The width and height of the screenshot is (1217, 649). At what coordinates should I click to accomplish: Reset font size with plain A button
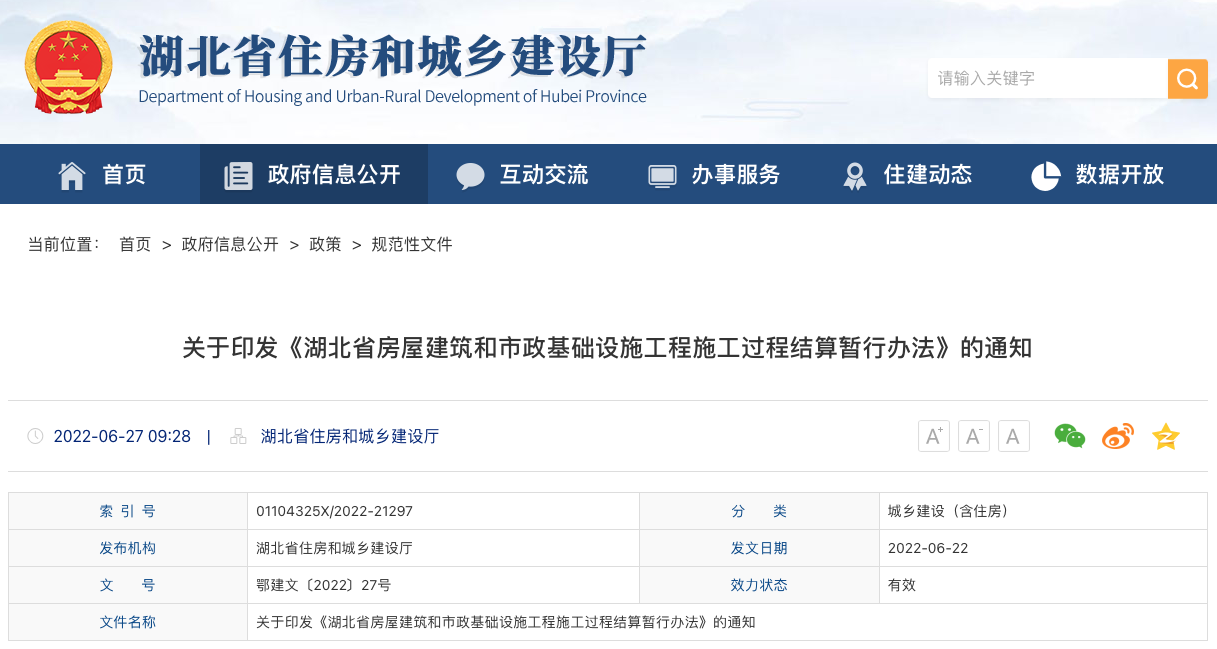(x=1013, y=436)
